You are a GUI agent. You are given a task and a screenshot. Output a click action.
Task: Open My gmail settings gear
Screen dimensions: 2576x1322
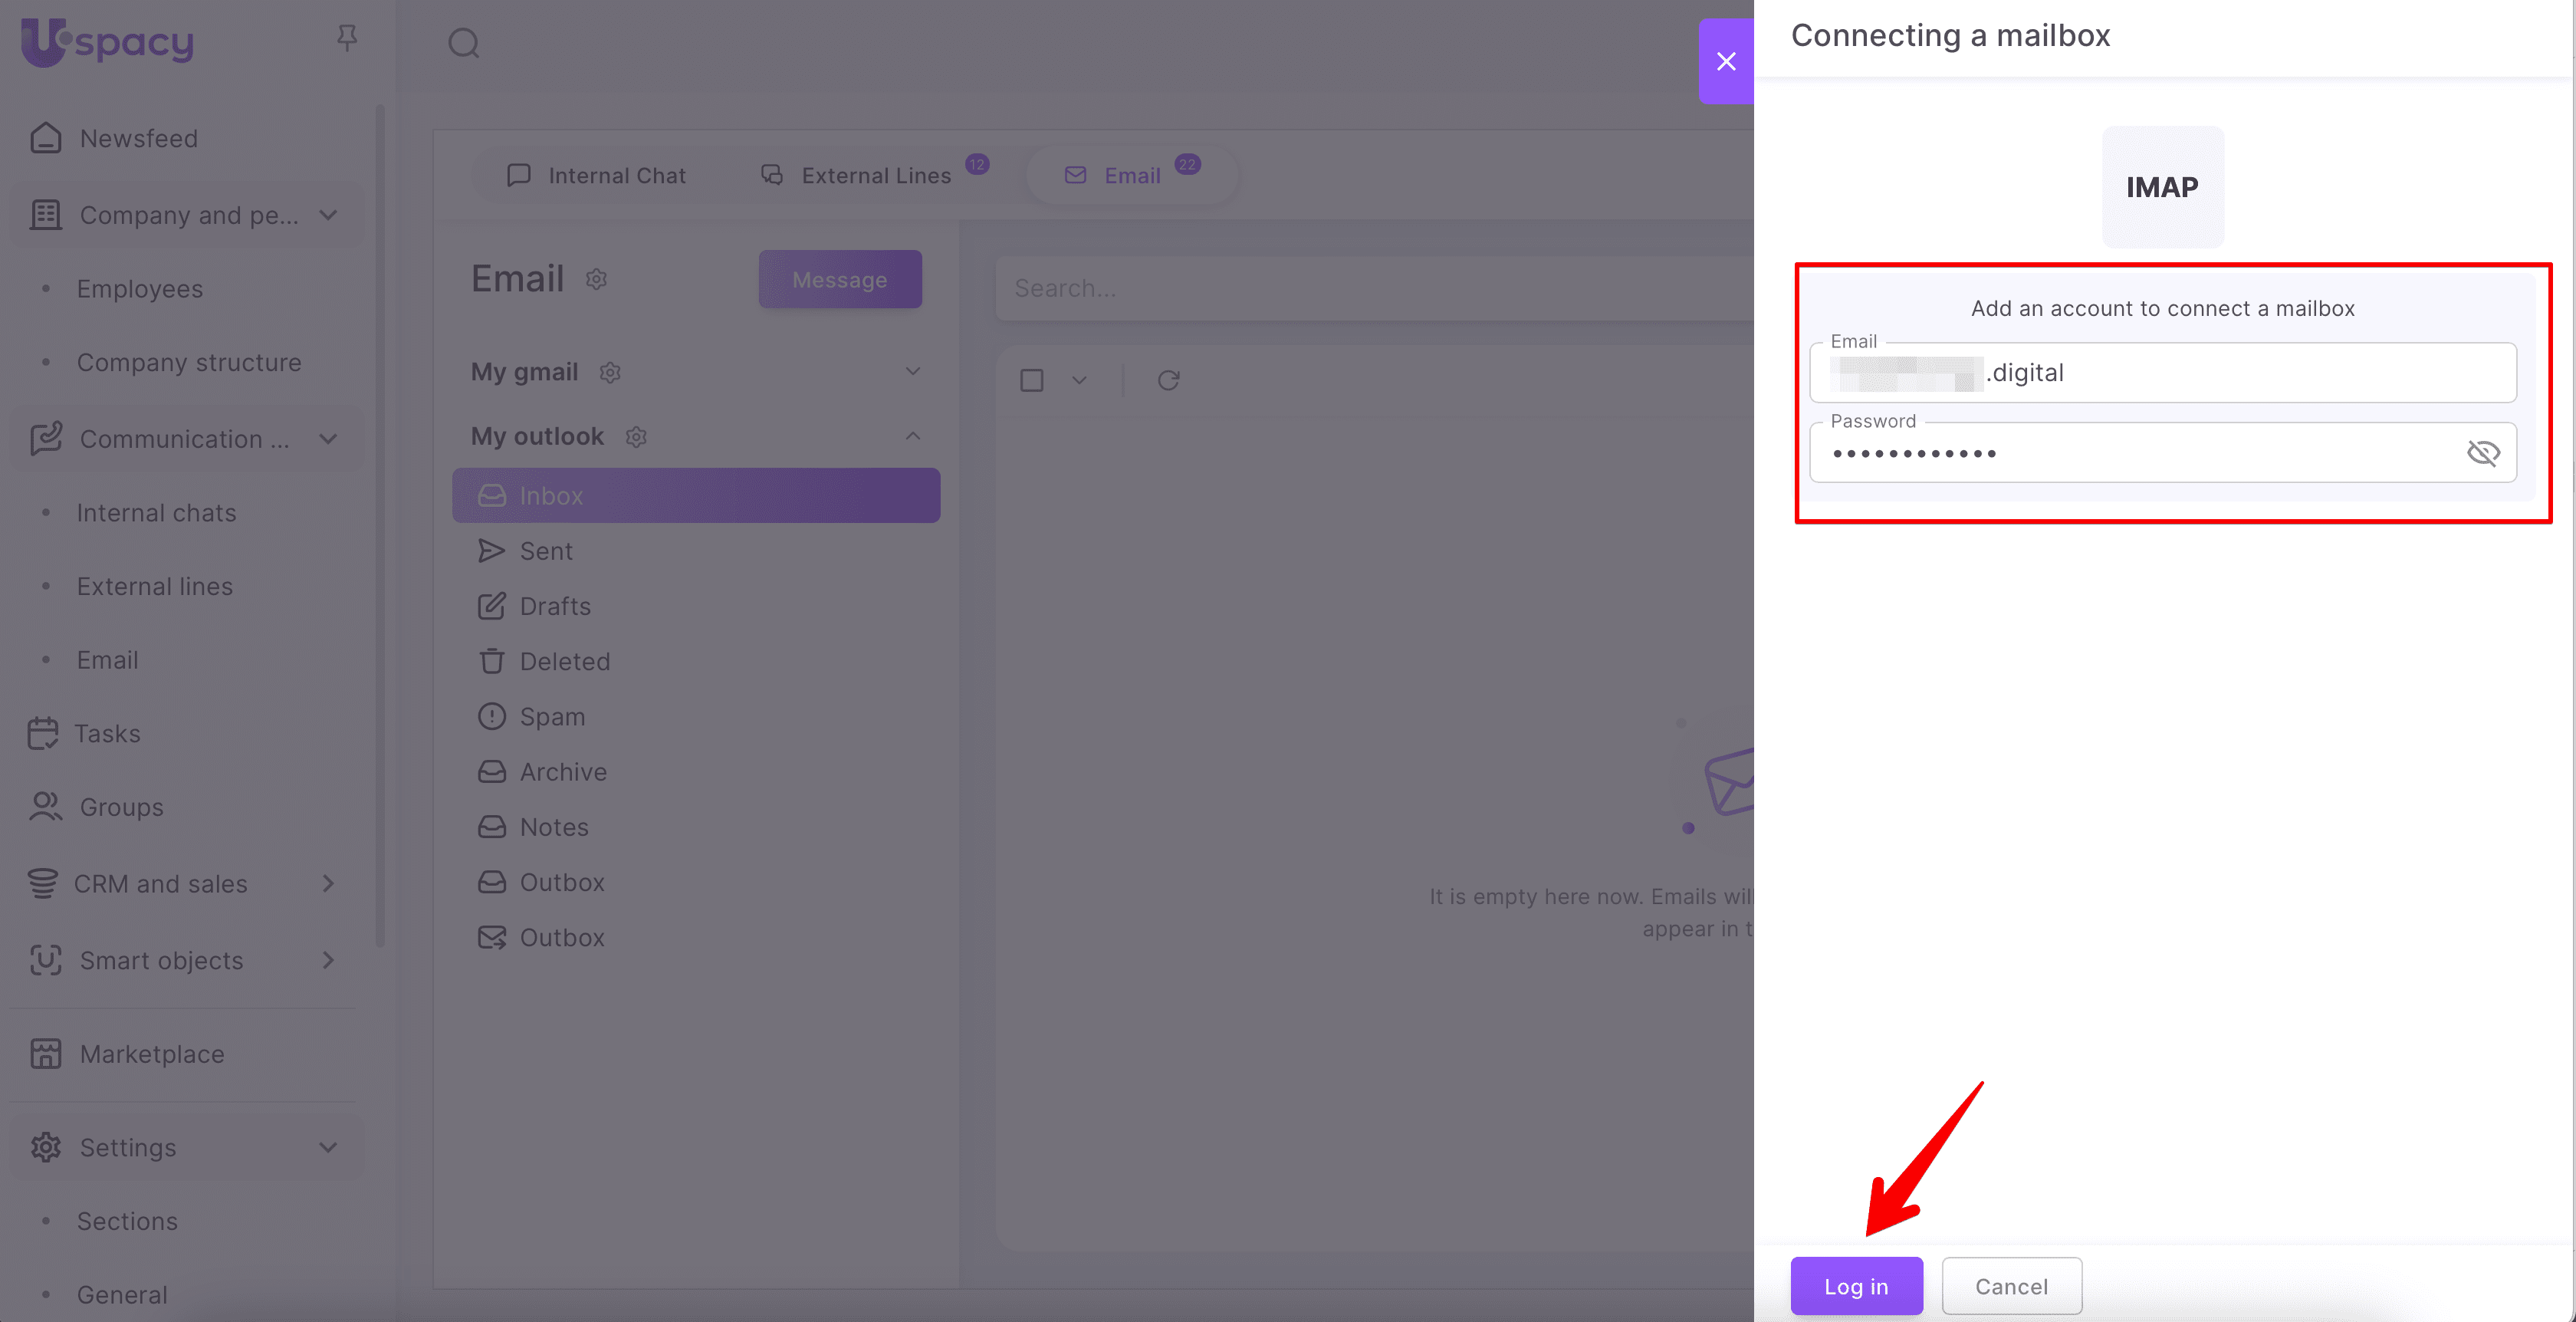click(x=610, y=372)
